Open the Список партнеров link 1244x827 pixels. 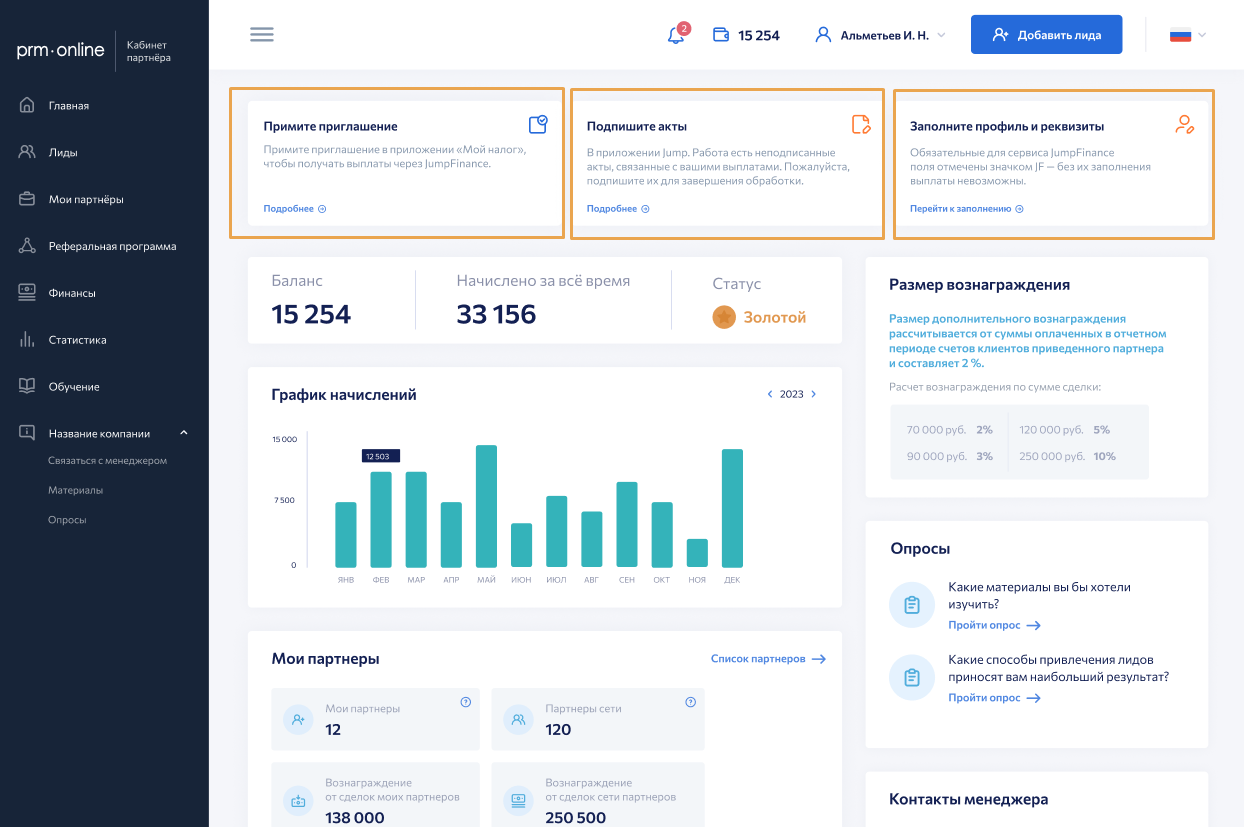[767, 659]
